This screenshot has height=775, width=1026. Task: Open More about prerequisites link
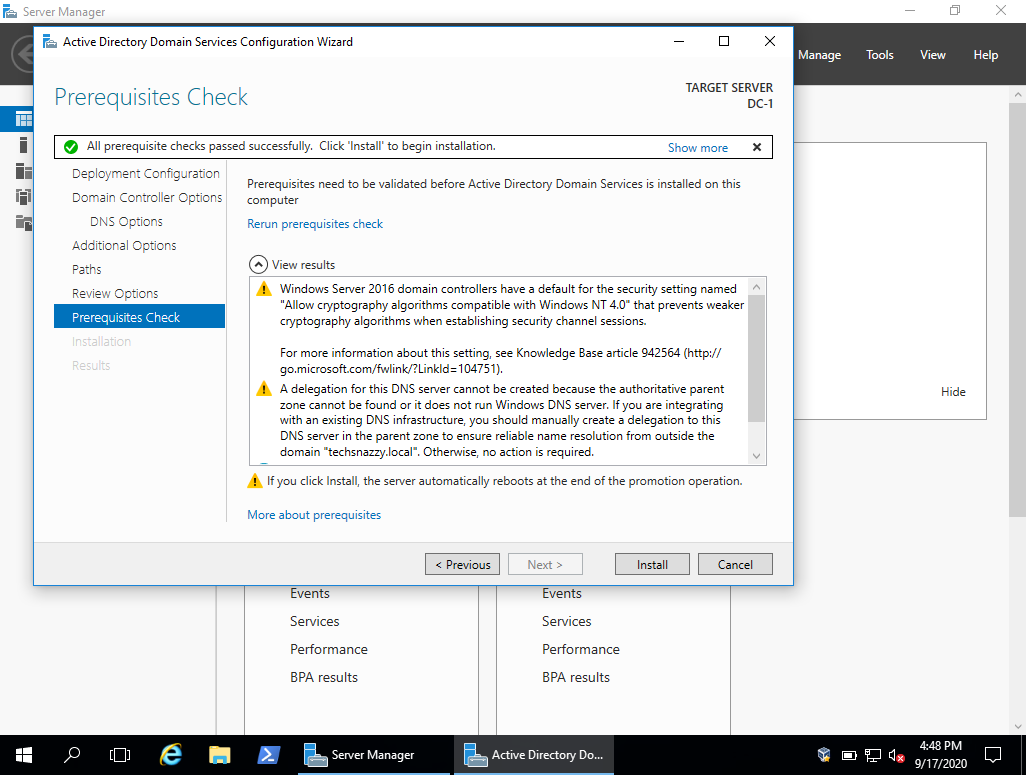tap(314, 515)
